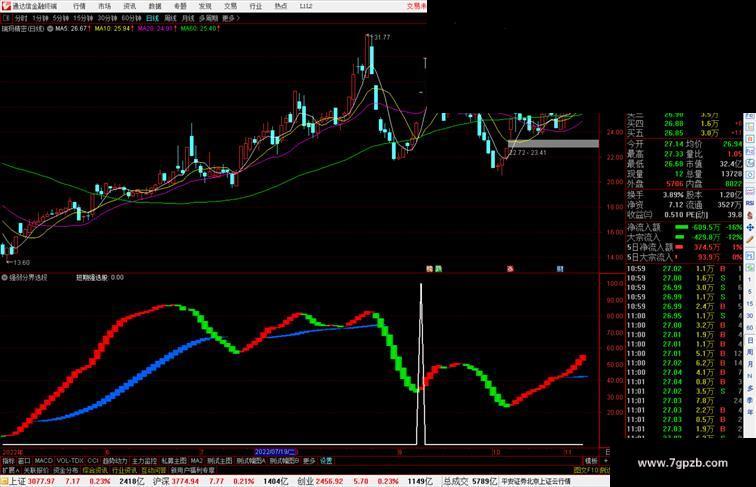Click the 5日净流入额 row
The width and height of the screenshot is (756, 487).
[x=684, y=247]
